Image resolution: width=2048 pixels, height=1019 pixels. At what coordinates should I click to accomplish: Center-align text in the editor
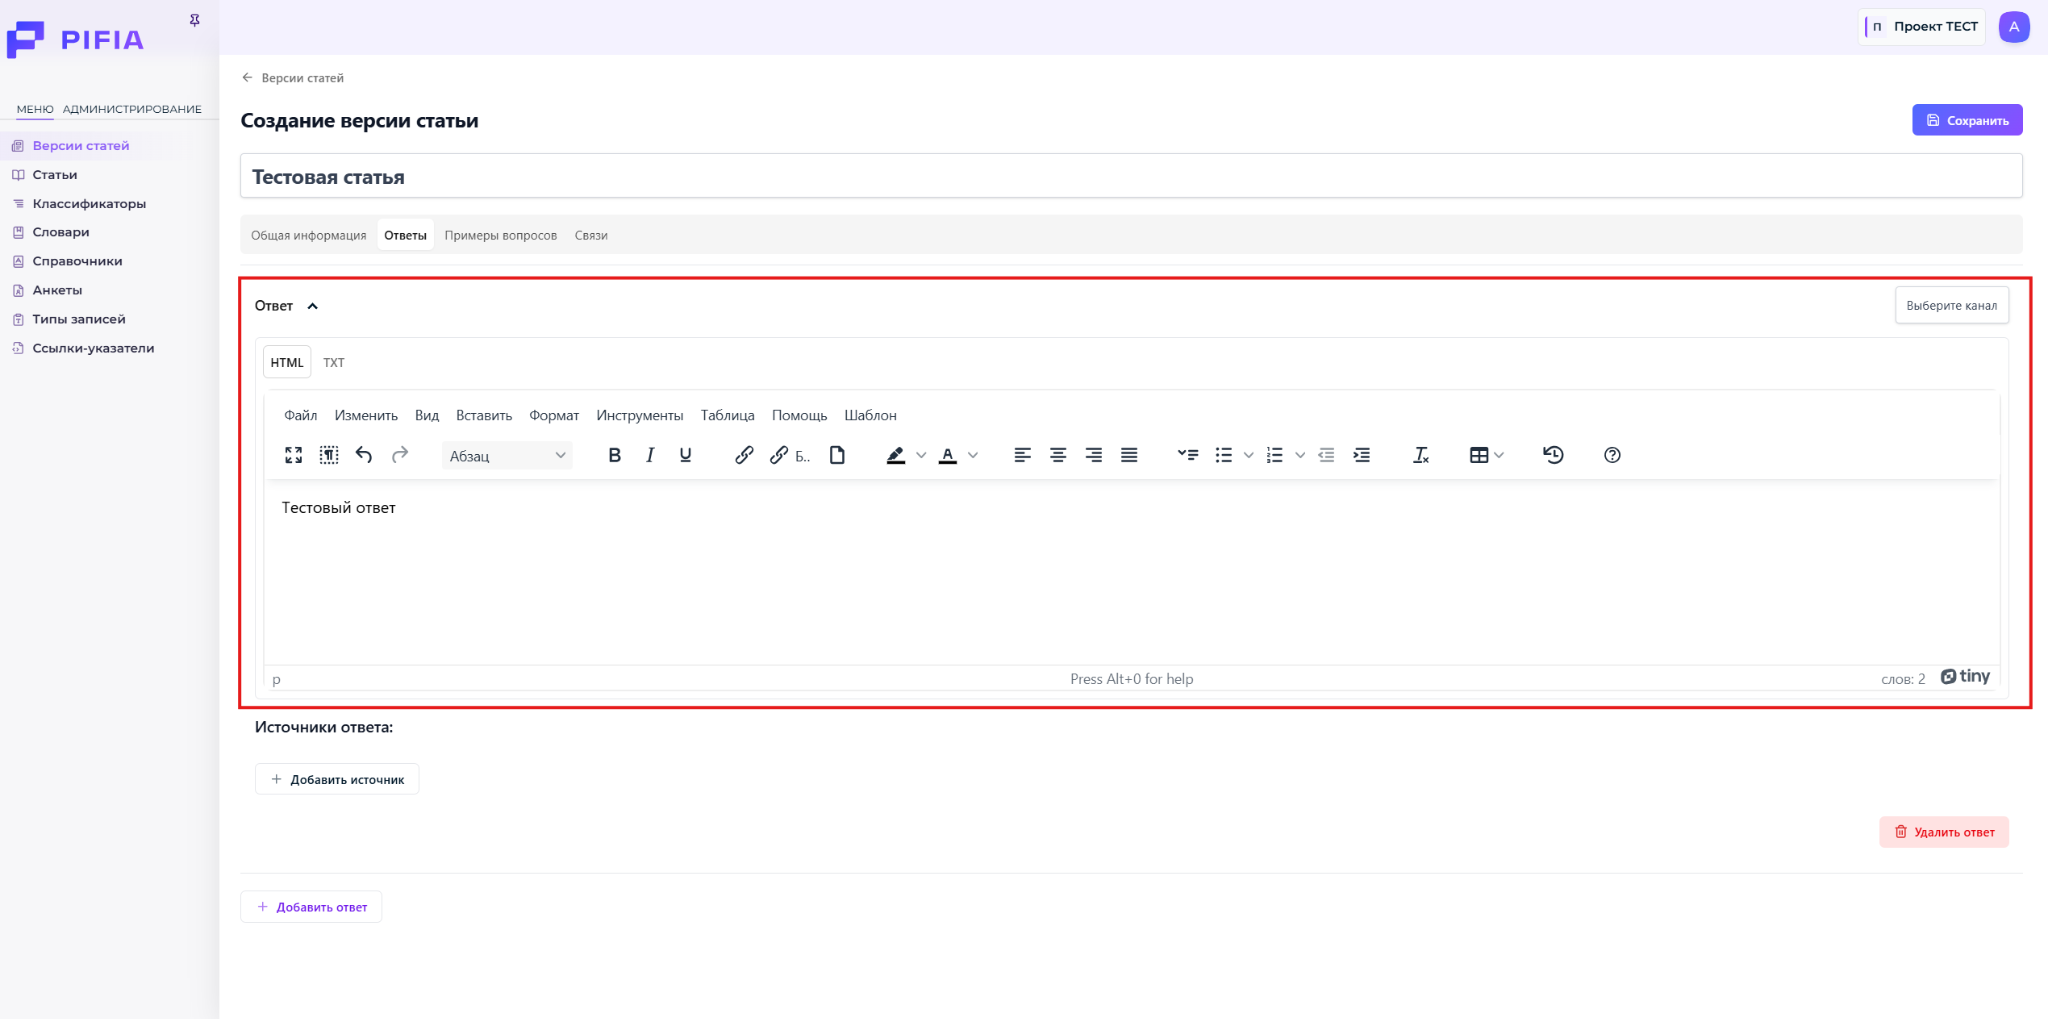click(1058, 455)
